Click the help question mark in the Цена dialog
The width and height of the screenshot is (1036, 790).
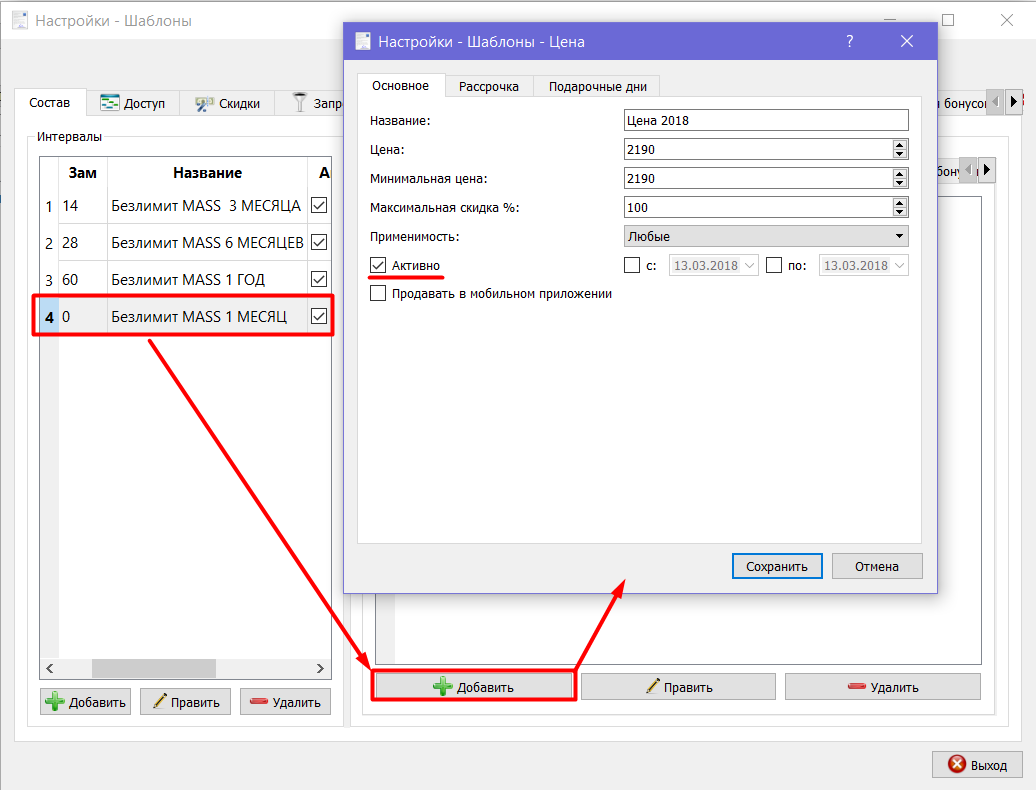850,41
